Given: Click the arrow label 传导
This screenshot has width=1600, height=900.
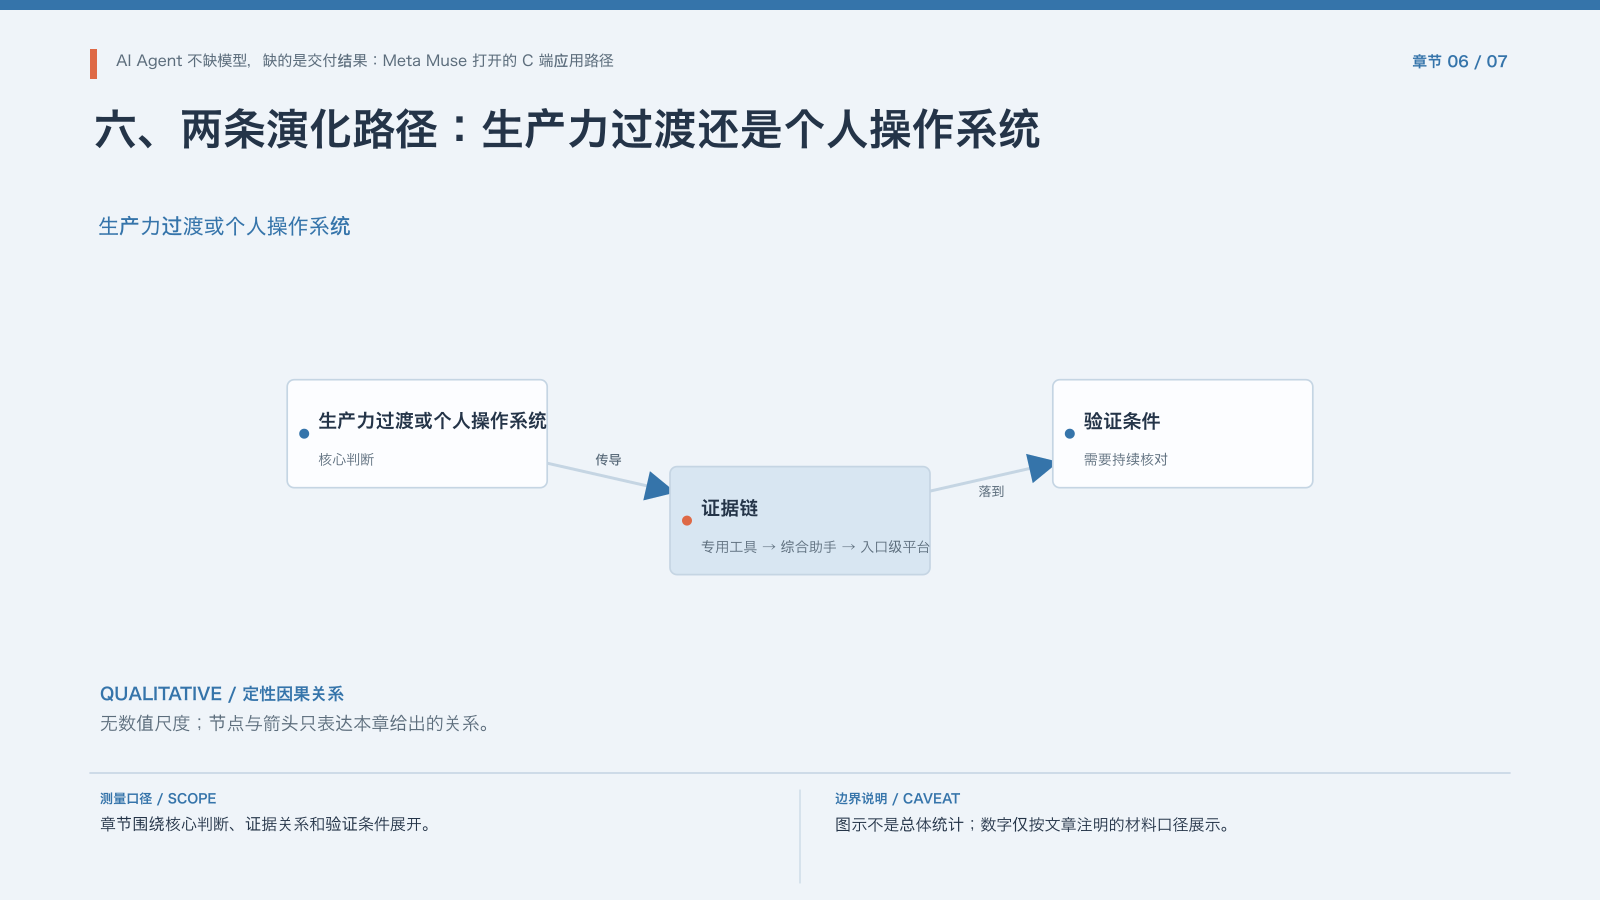Looking at the screenshot, I should 608,460.
